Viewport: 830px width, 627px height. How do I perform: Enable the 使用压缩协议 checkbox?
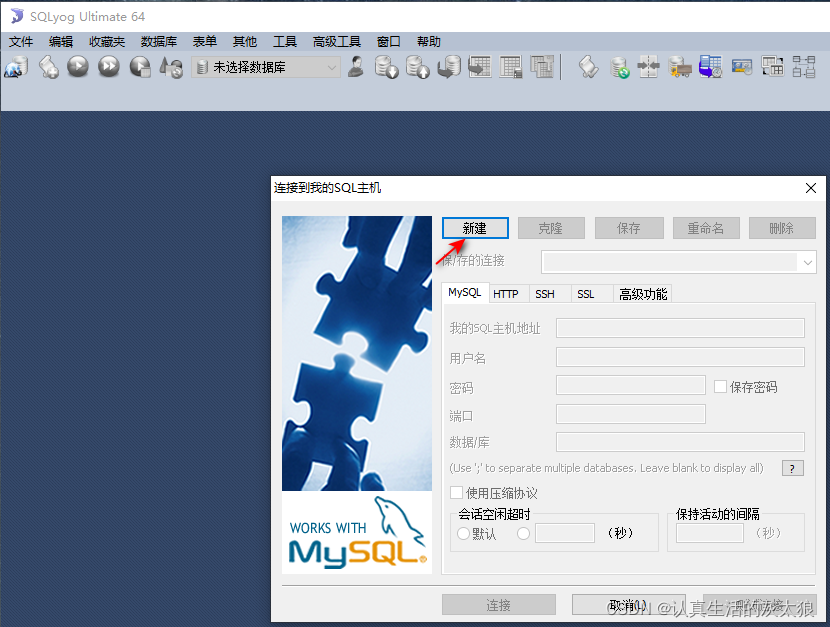[x=456, y=491]
